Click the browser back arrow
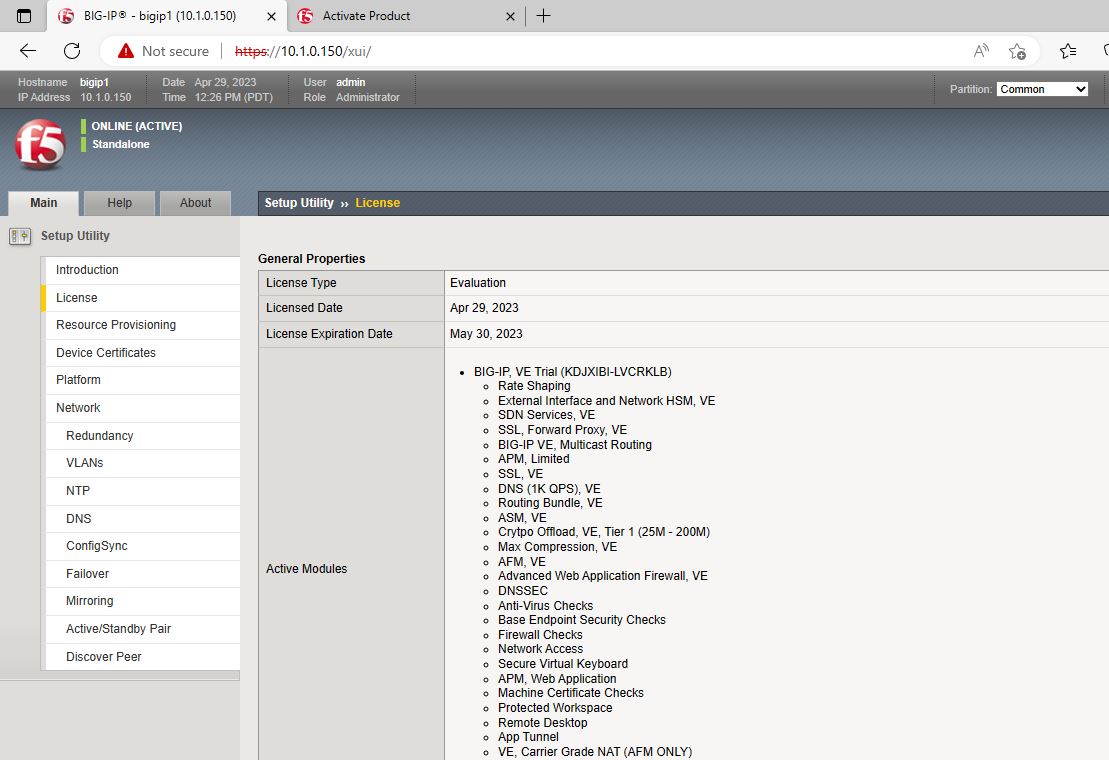Image resolution: width=1109 pixels, height=760 pixels. pos(28,51)
